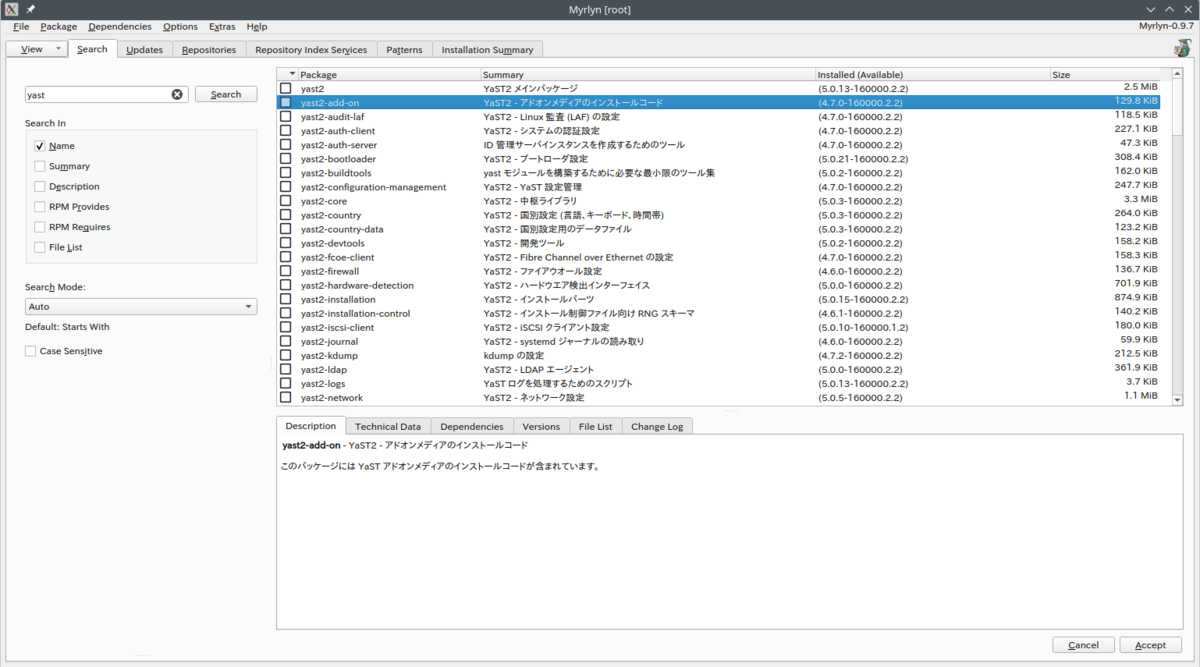Click the application icon in title bar
This screenshot has height=667, width=1200.
click(x=12, y=9)
